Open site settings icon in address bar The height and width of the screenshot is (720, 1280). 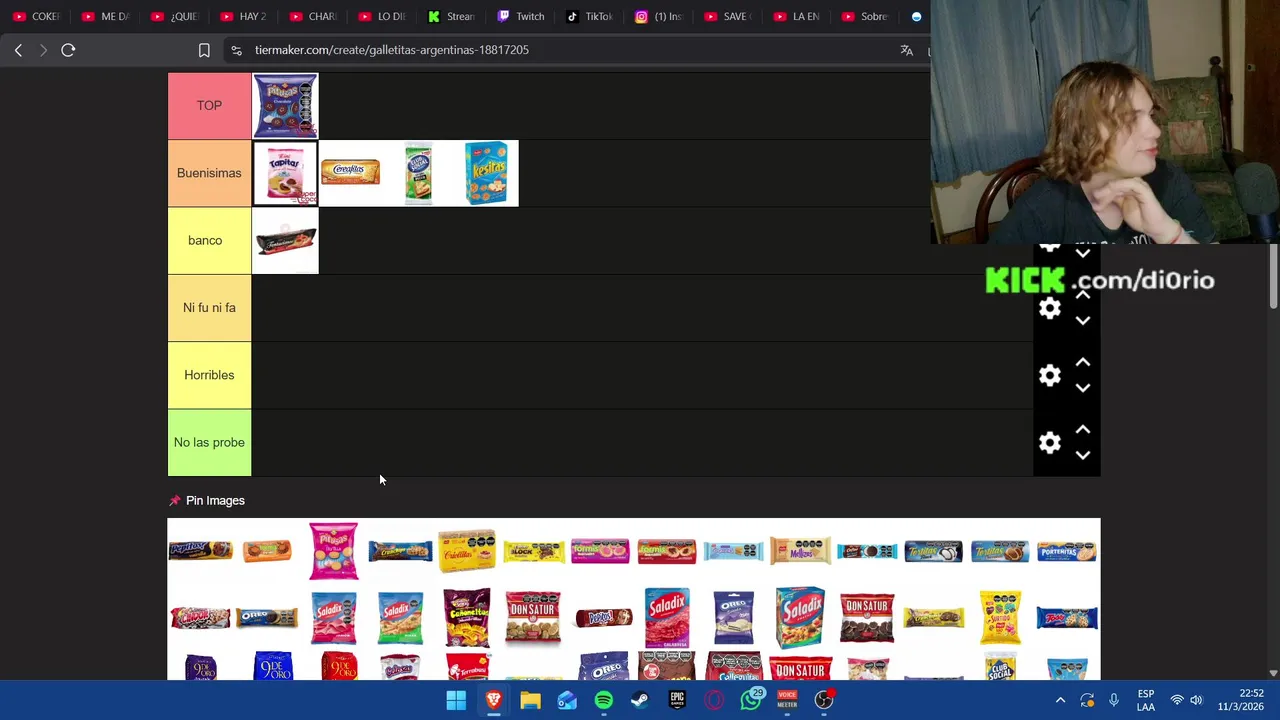coord(235,50)
